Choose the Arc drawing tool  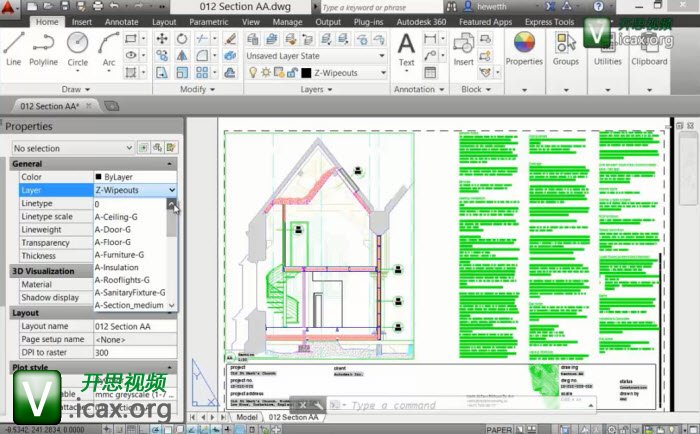click(108, 48)
